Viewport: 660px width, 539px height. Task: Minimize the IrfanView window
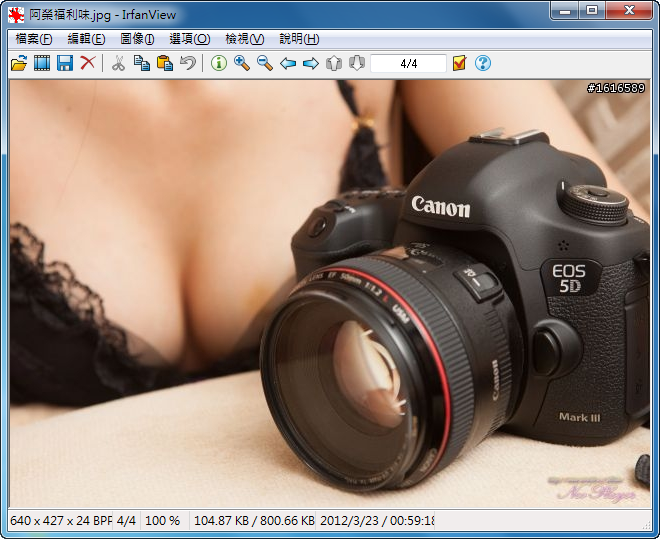pyautogui.click(x=565, y=11)
